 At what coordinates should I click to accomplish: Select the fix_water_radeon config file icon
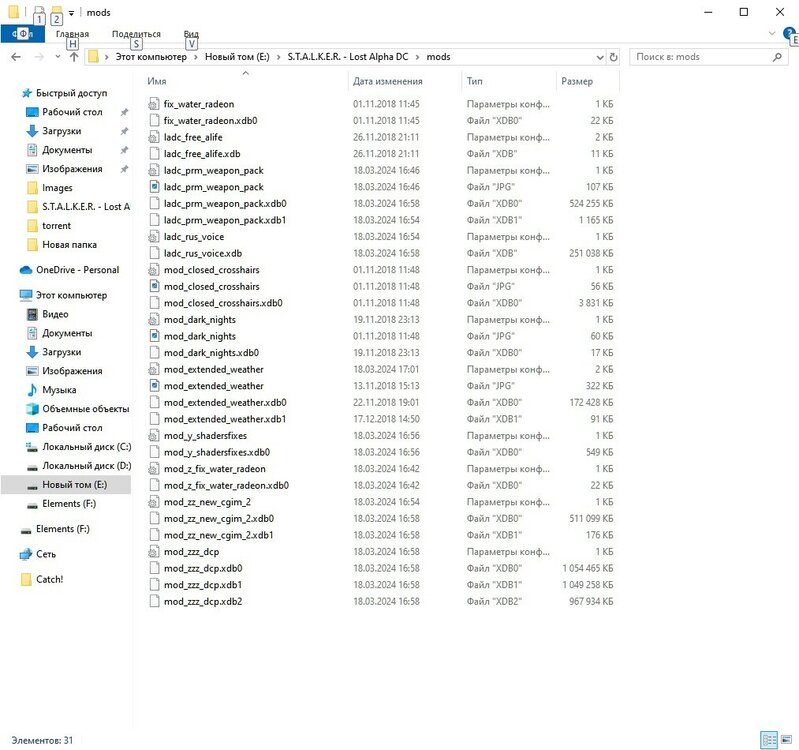click(x=154, y=104)
